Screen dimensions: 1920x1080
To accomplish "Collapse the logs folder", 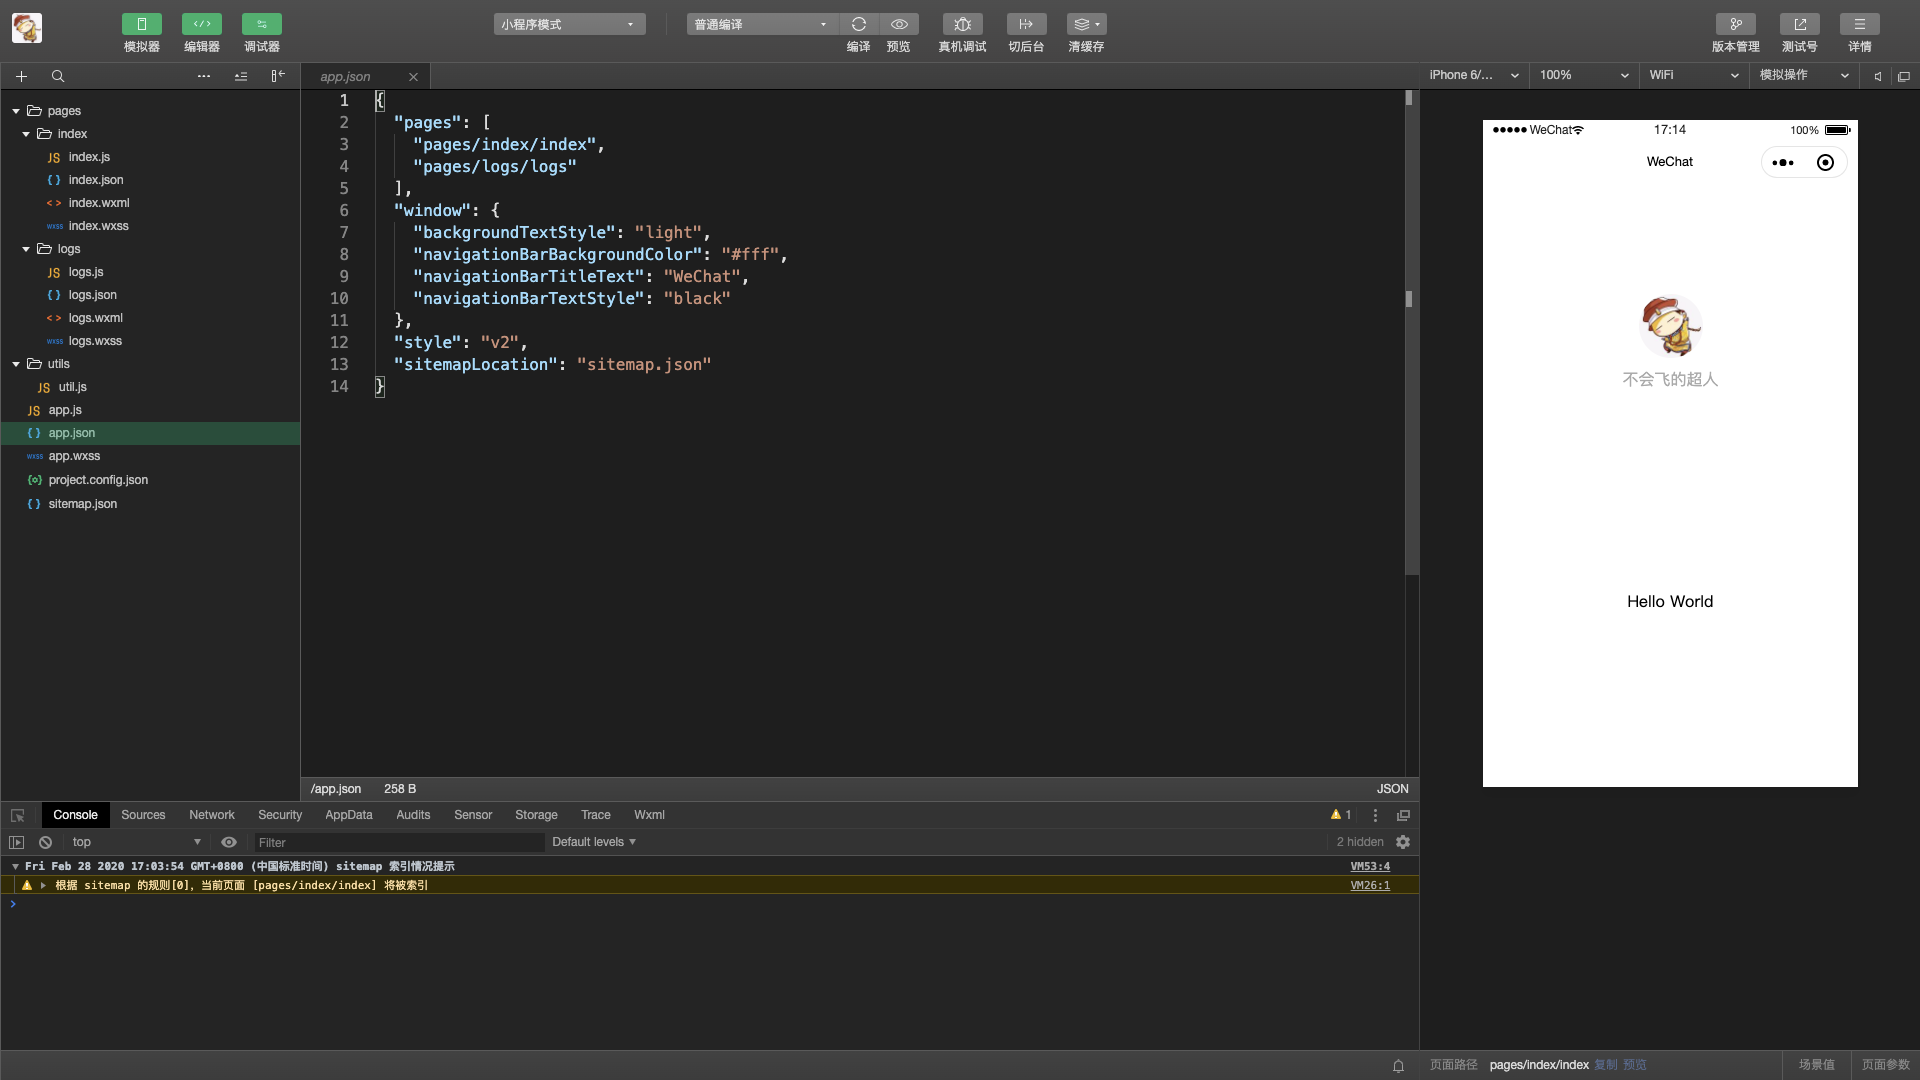I will (26, 249).
